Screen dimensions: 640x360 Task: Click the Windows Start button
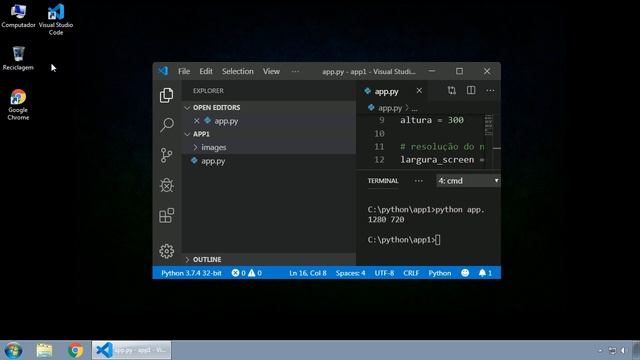(13, 350)
